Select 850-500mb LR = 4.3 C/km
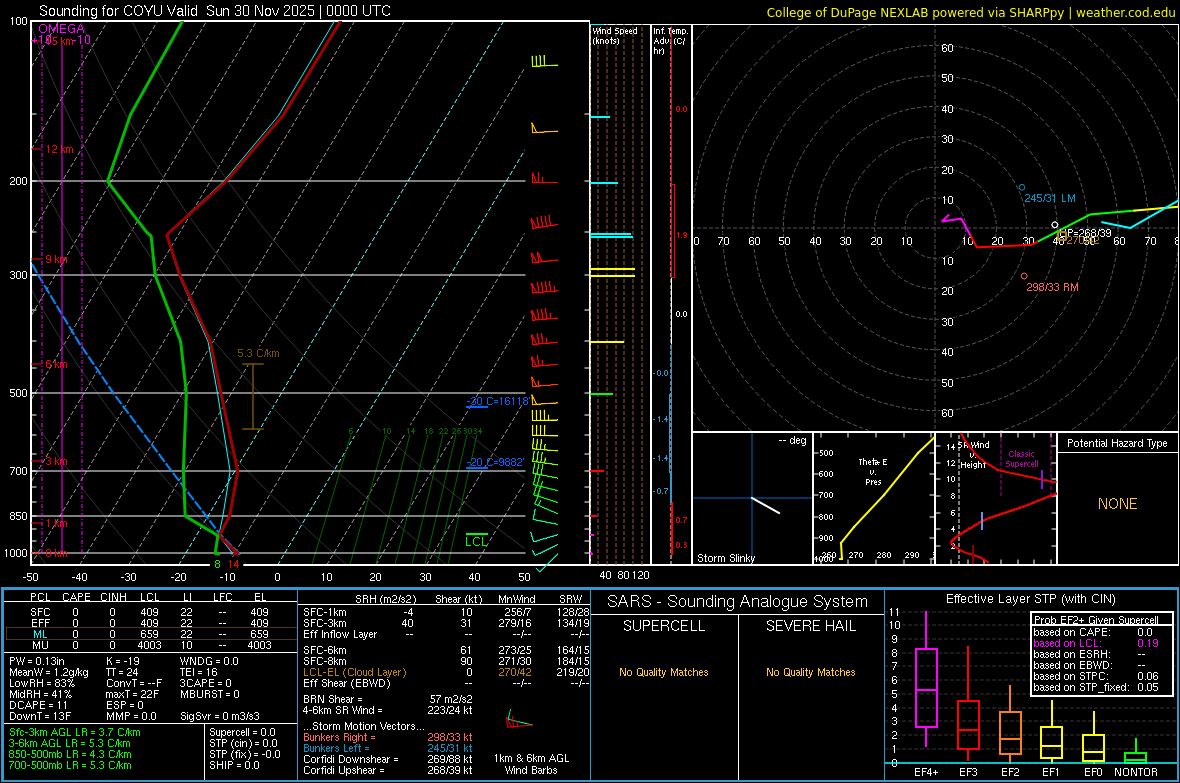 70,754
